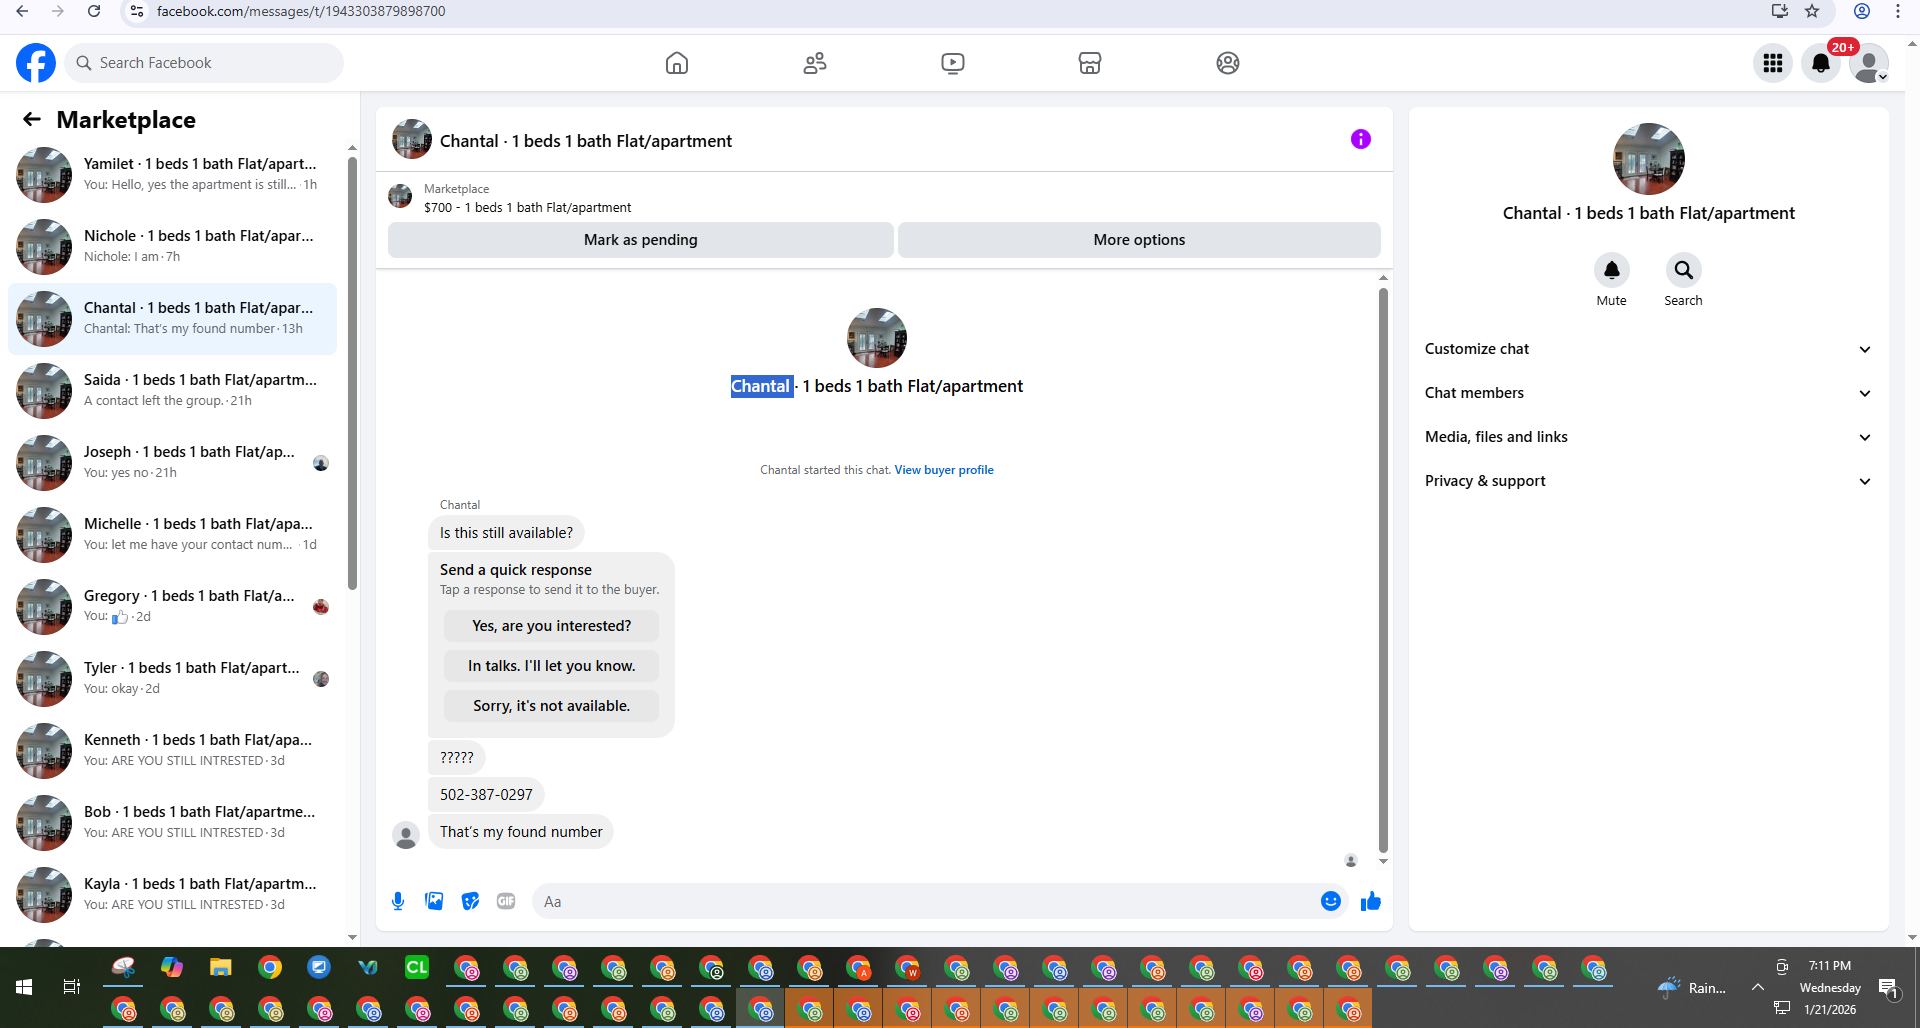
Task: Open the Video (Watch) icon
Action: [953, 63]
